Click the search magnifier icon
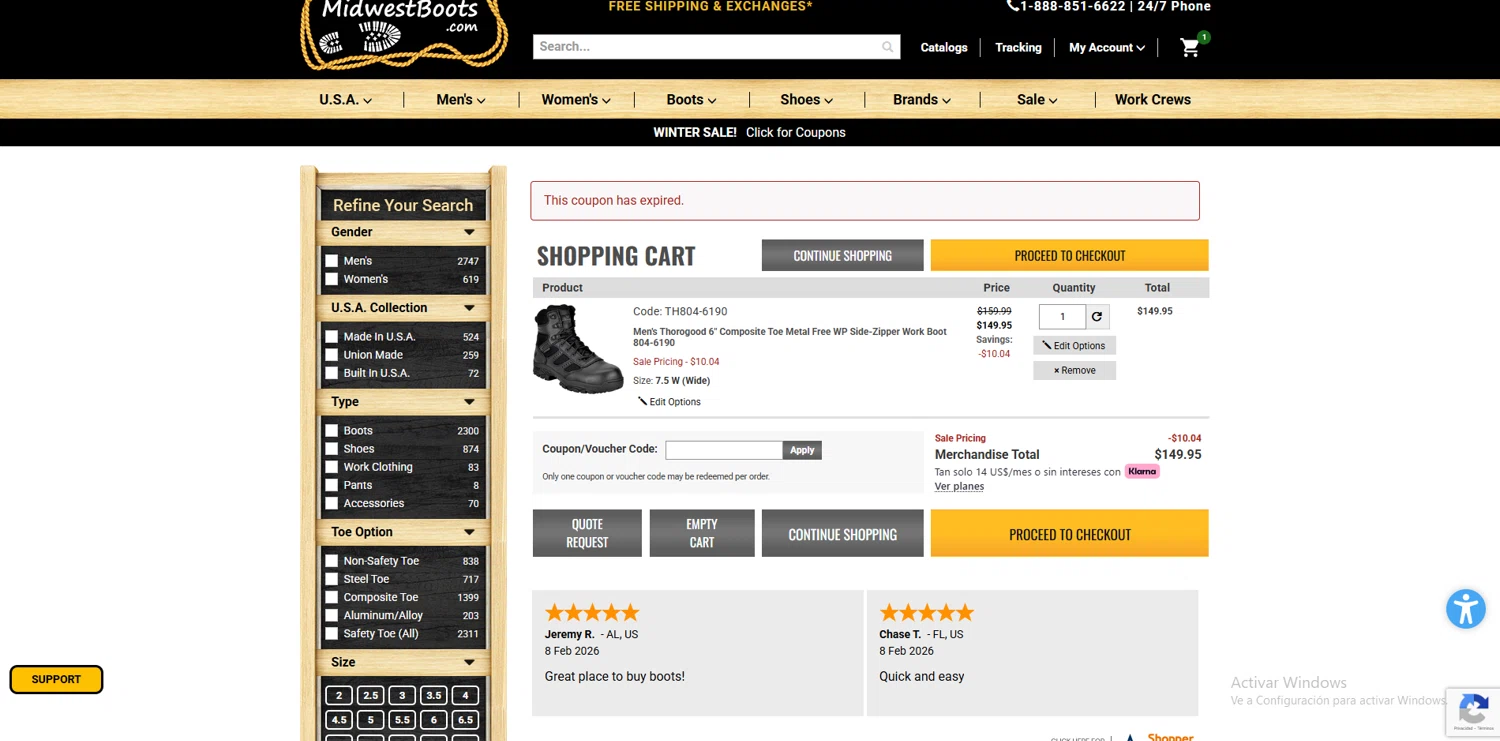 [887, 47]
